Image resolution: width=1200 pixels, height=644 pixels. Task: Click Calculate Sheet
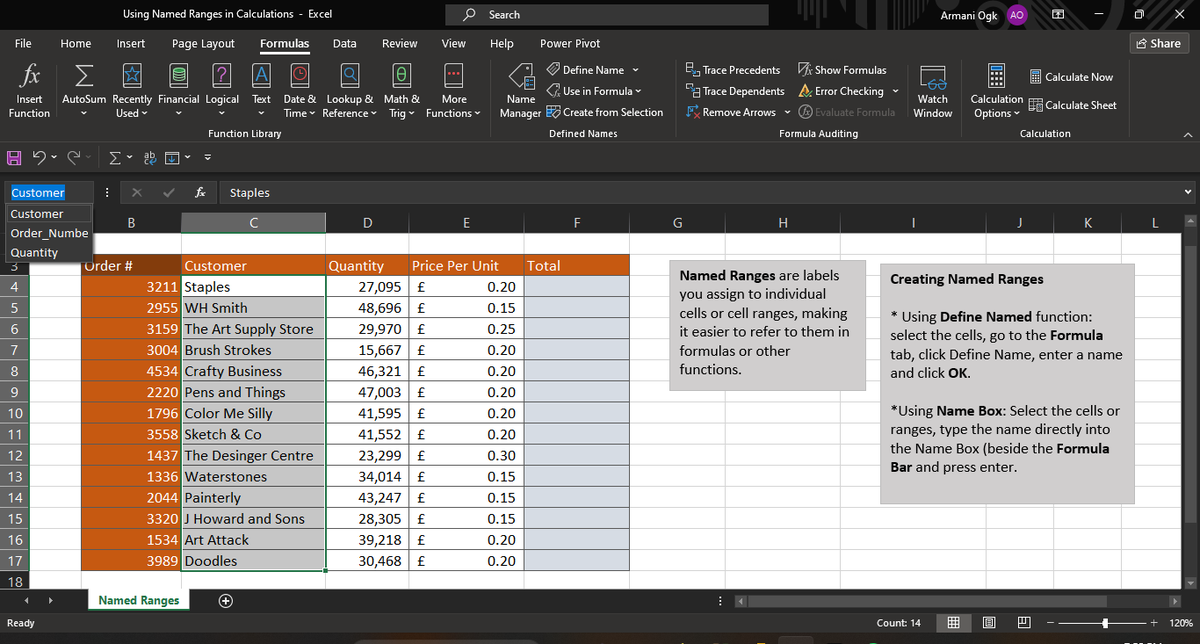pyautogui.click(x=1072, y=105)
